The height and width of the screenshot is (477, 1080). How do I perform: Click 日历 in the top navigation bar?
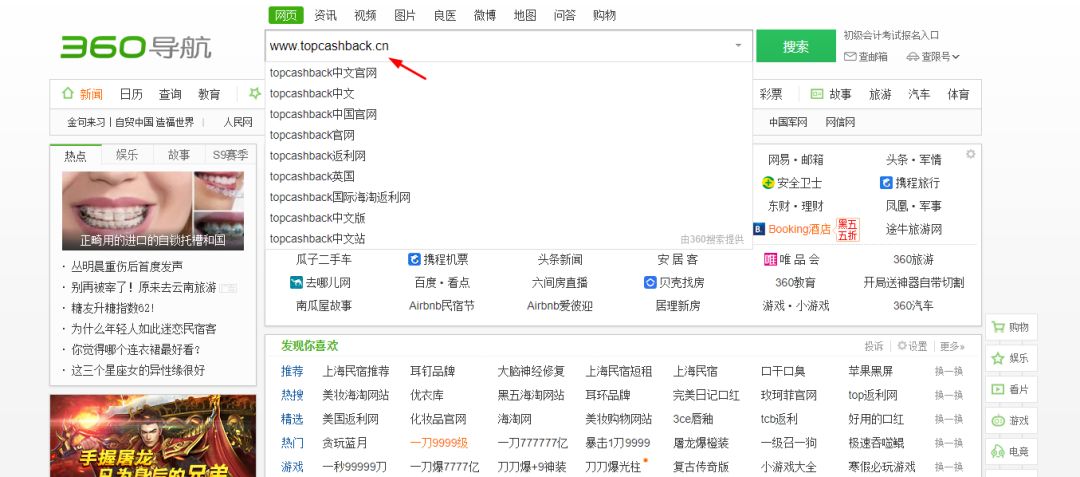tap(131, 94)
